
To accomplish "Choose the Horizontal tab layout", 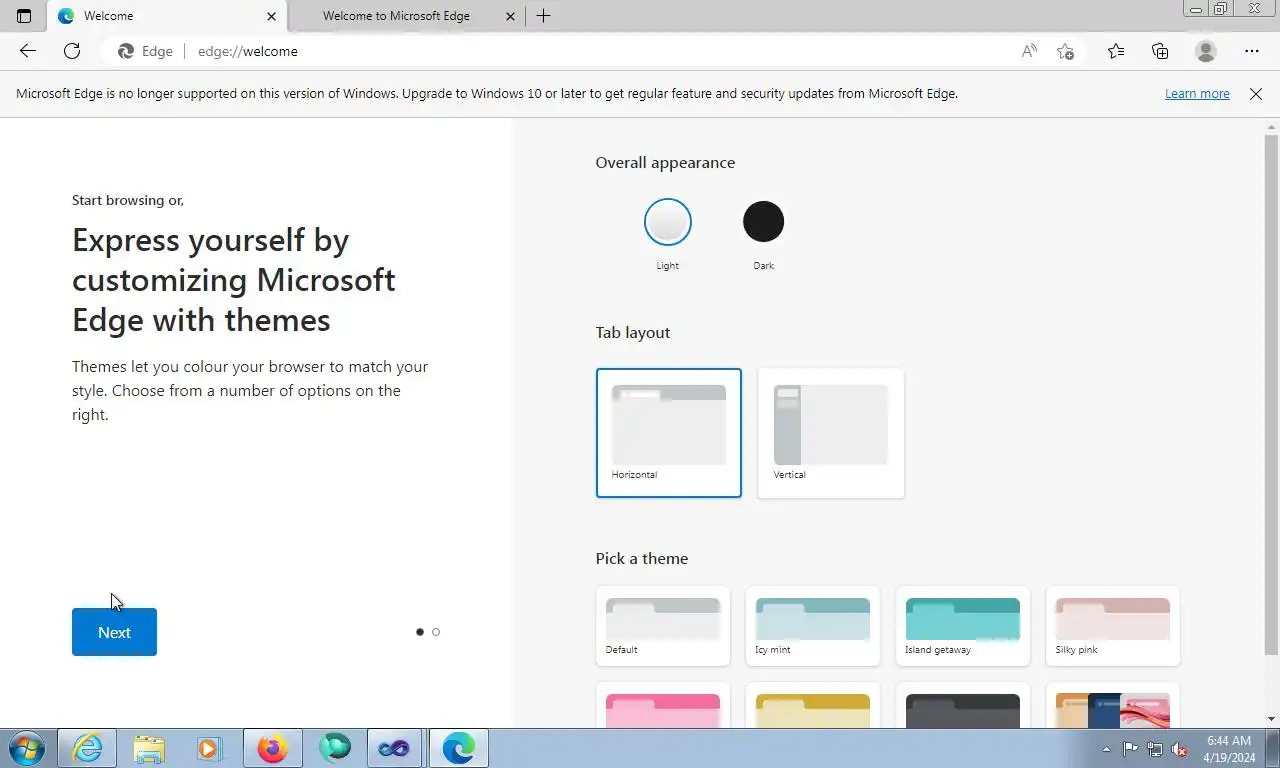I will 669,433.
